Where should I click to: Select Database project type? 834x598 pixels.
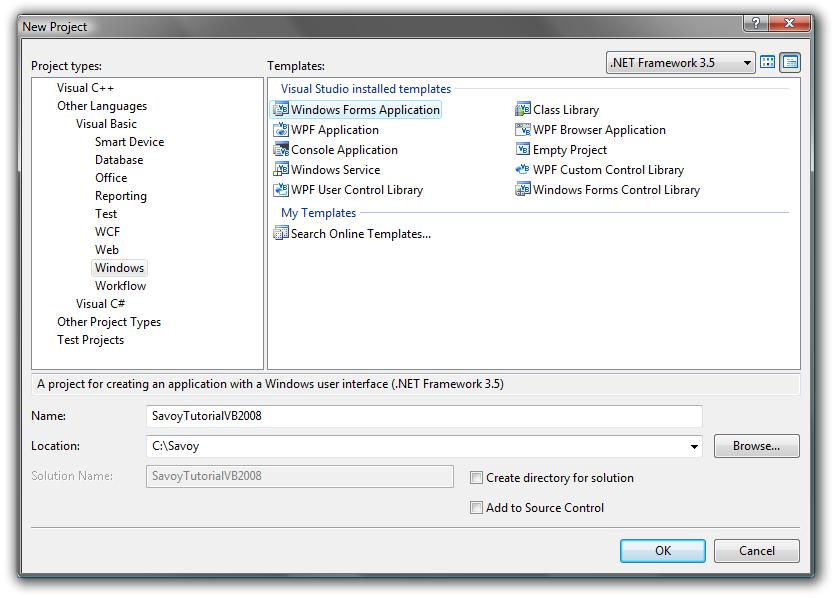tap(119, 160)
